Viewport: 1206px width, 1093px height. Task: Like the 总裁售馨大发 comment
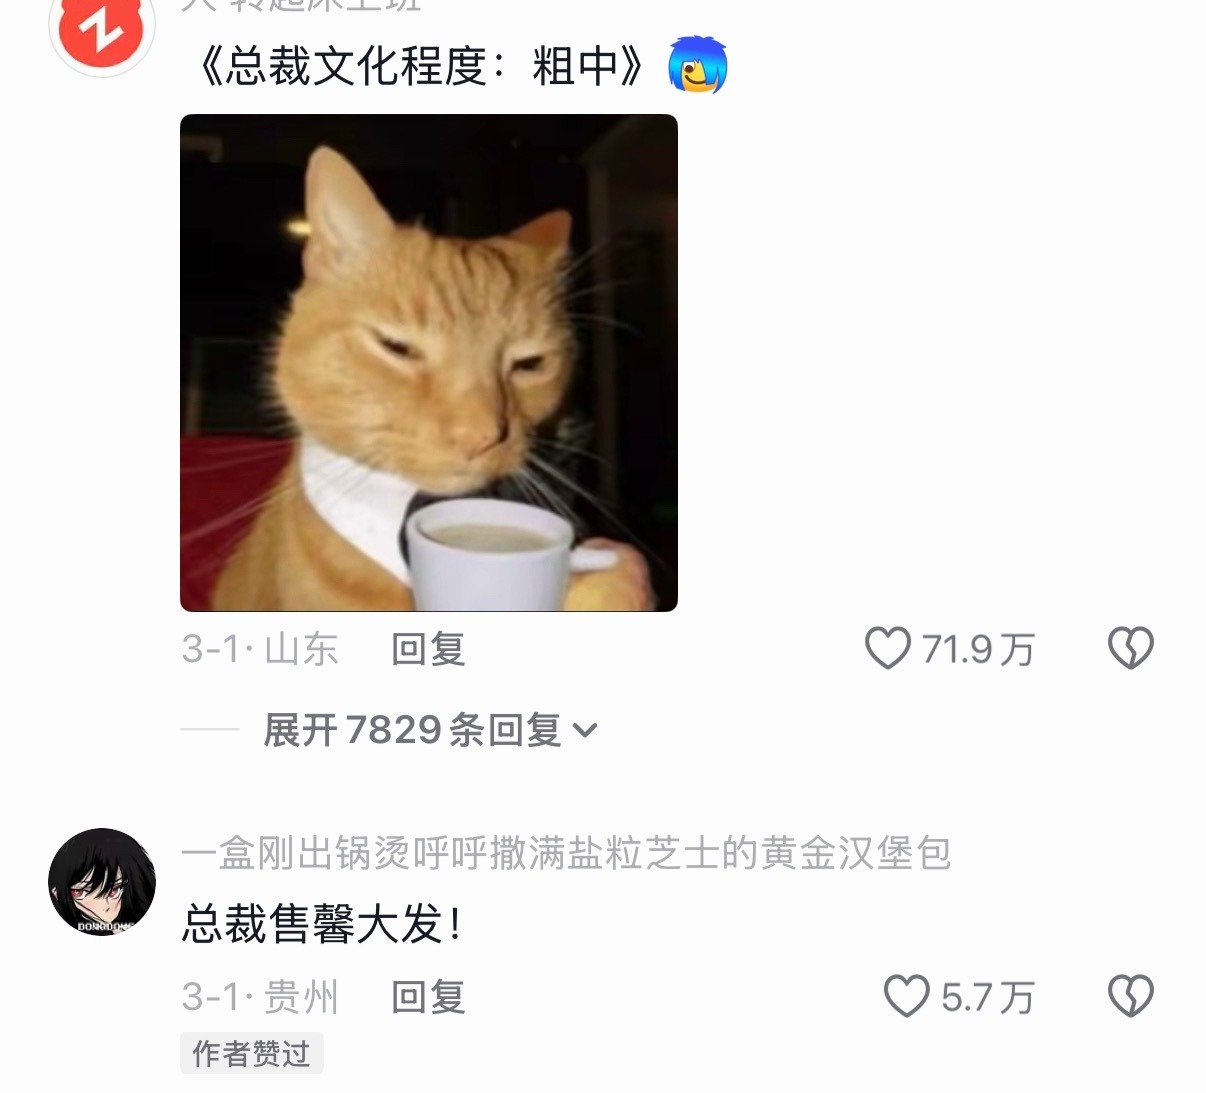(x=907, y=996)
